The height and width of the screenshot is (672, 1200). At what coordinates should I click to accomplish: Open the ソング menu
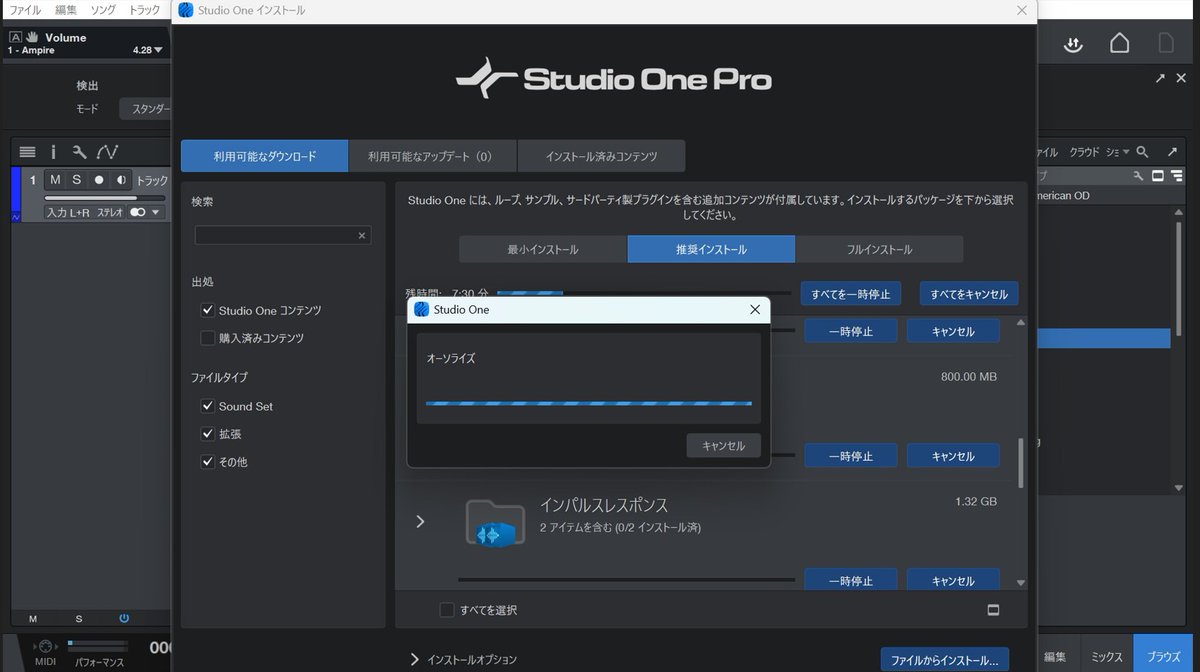click(x=103, y=10)
